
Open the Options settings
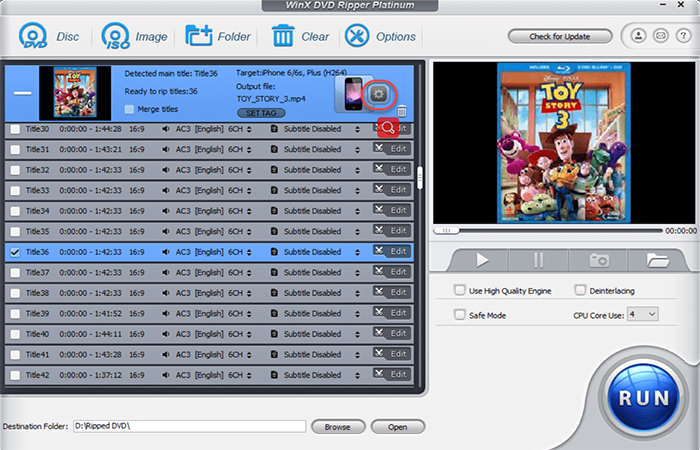click(x=380, y=36)
